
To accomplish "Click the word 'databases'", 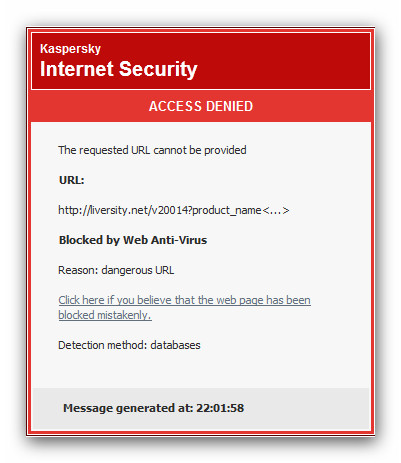I will click(x=175, y=345).
